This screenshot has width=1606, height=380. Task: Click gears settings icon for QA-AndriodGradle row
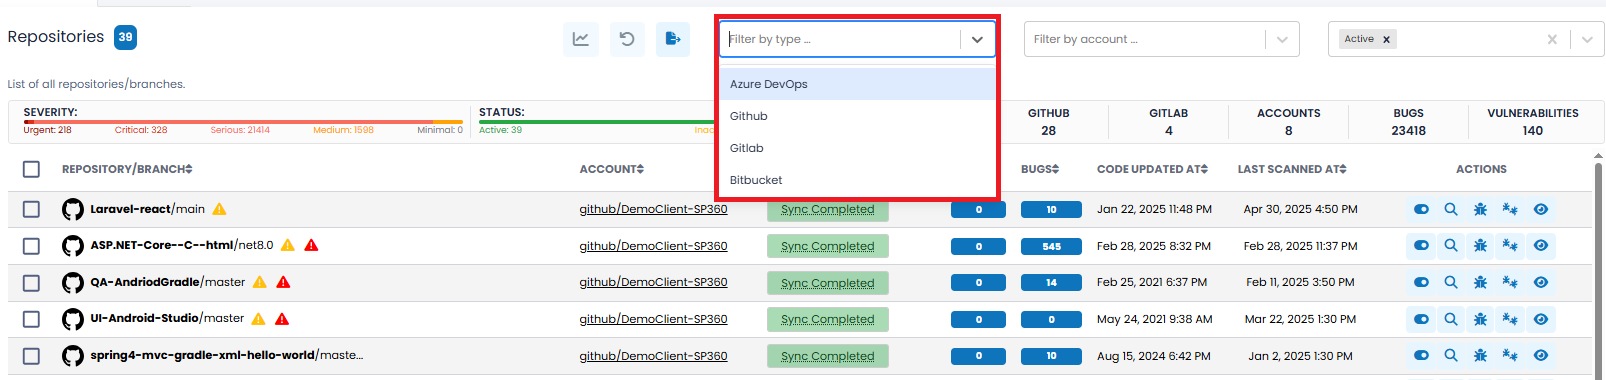point(1510,283)
